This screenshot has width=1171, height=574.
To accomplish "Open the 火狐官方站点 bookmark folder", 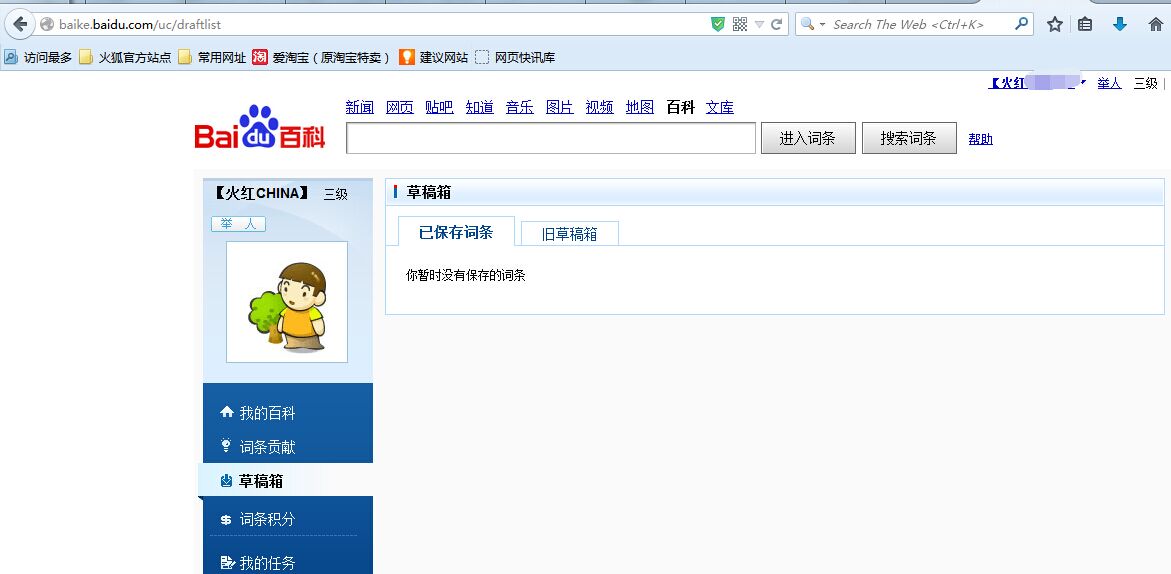I will (x=125, y=57).
